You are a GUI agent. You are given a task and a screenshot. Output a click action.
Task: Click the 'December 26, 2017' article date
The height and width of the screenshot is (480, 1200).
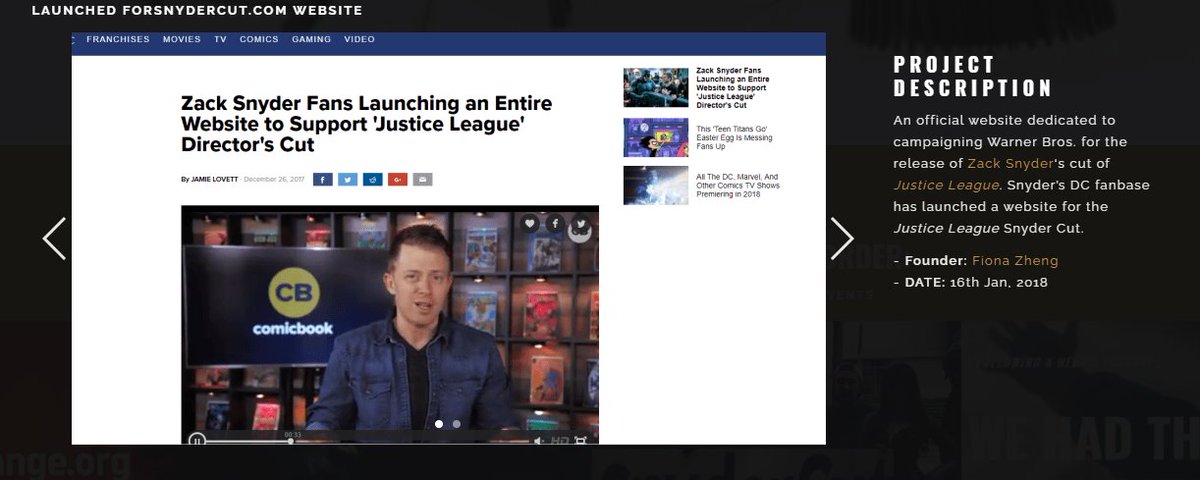coord(275,180)
